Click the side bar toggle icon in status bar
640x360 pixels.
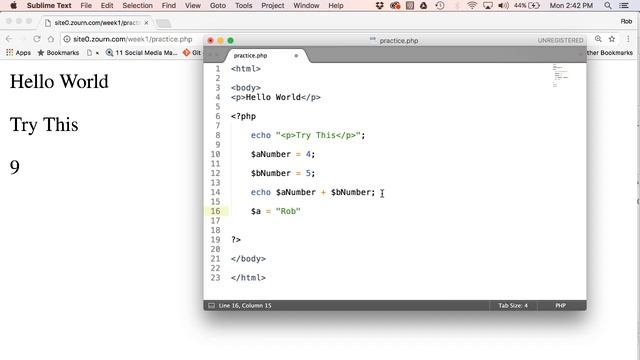(x=211, y=305)
